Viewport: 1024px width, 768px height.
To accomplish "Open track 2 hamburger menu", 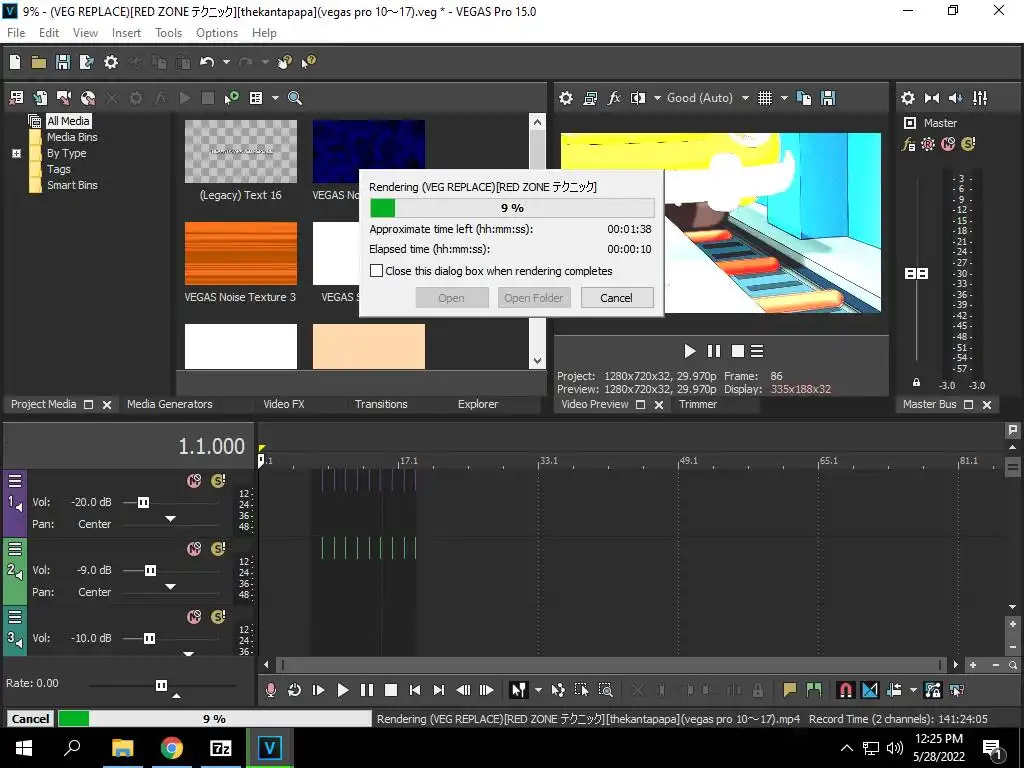I will [x=15, y=549].
